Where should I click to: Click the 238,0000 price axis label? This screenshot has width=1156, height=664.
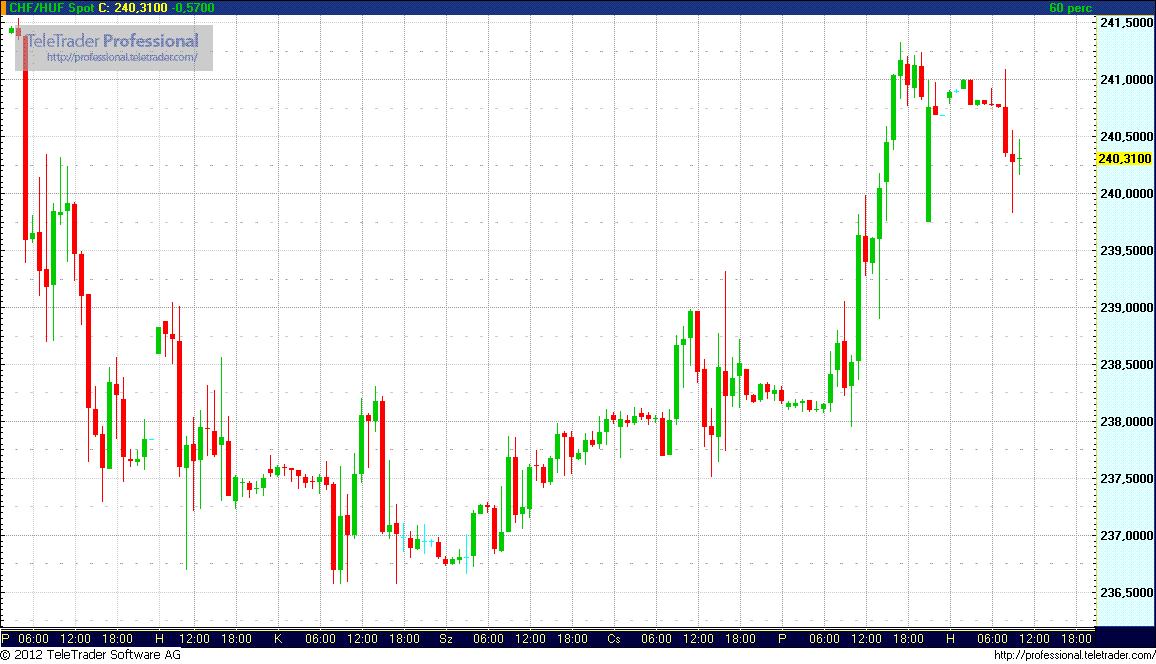pyautogui.click(x=1126, y=422)
